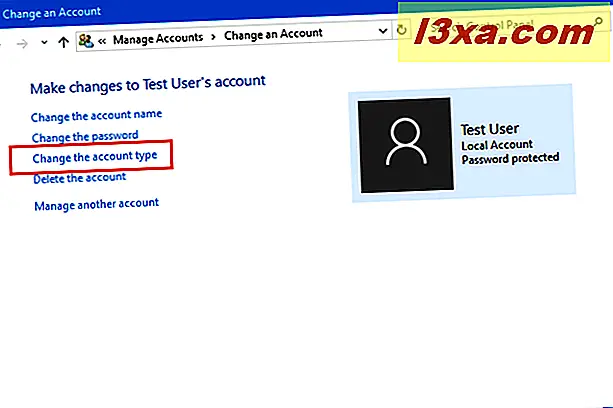Refresh the Change an Account page
Viewport: 613px width, 408px height.
click(x=401, y=30)
